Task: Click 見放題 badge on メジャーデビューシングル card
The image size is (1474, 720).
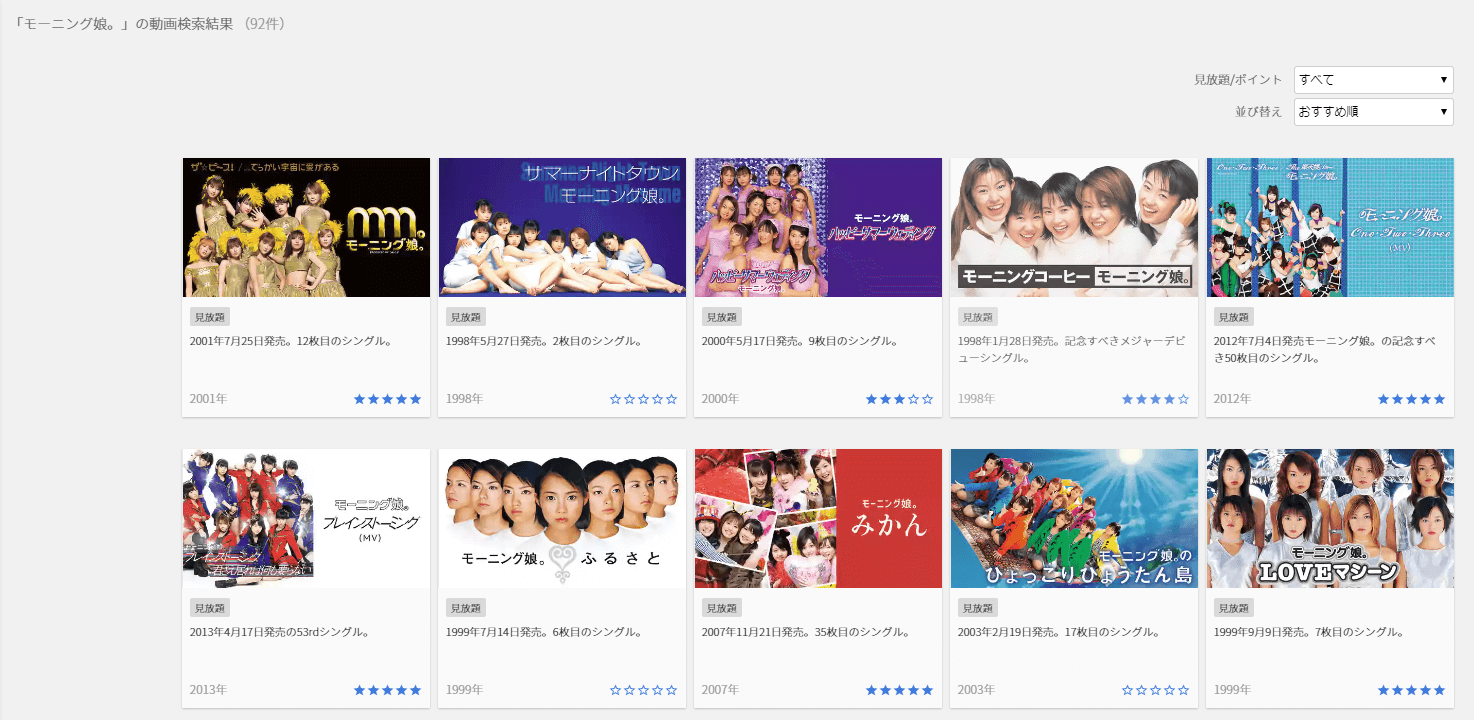Action: (x=978, y=317)
